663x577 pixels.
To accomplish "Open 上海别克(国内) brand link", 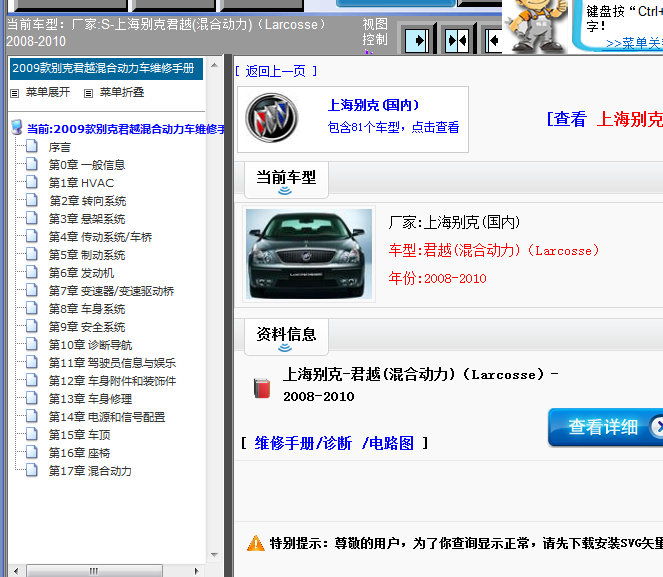I will [373, 105].
